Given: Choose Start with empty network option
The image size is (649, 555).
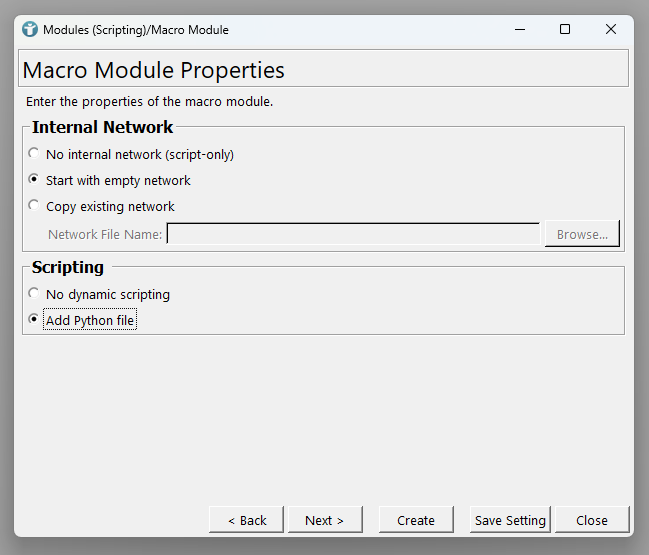Looking at the screenshot, I should click(x=35, y=180).
